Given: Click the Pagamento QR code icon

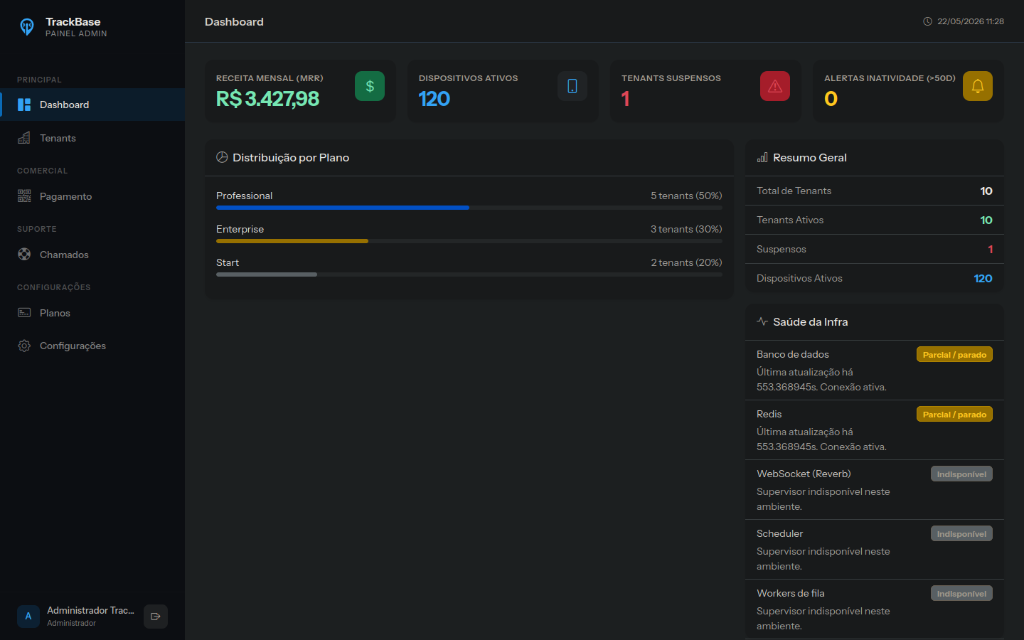Looking at the screenshot, I should 24,196.
